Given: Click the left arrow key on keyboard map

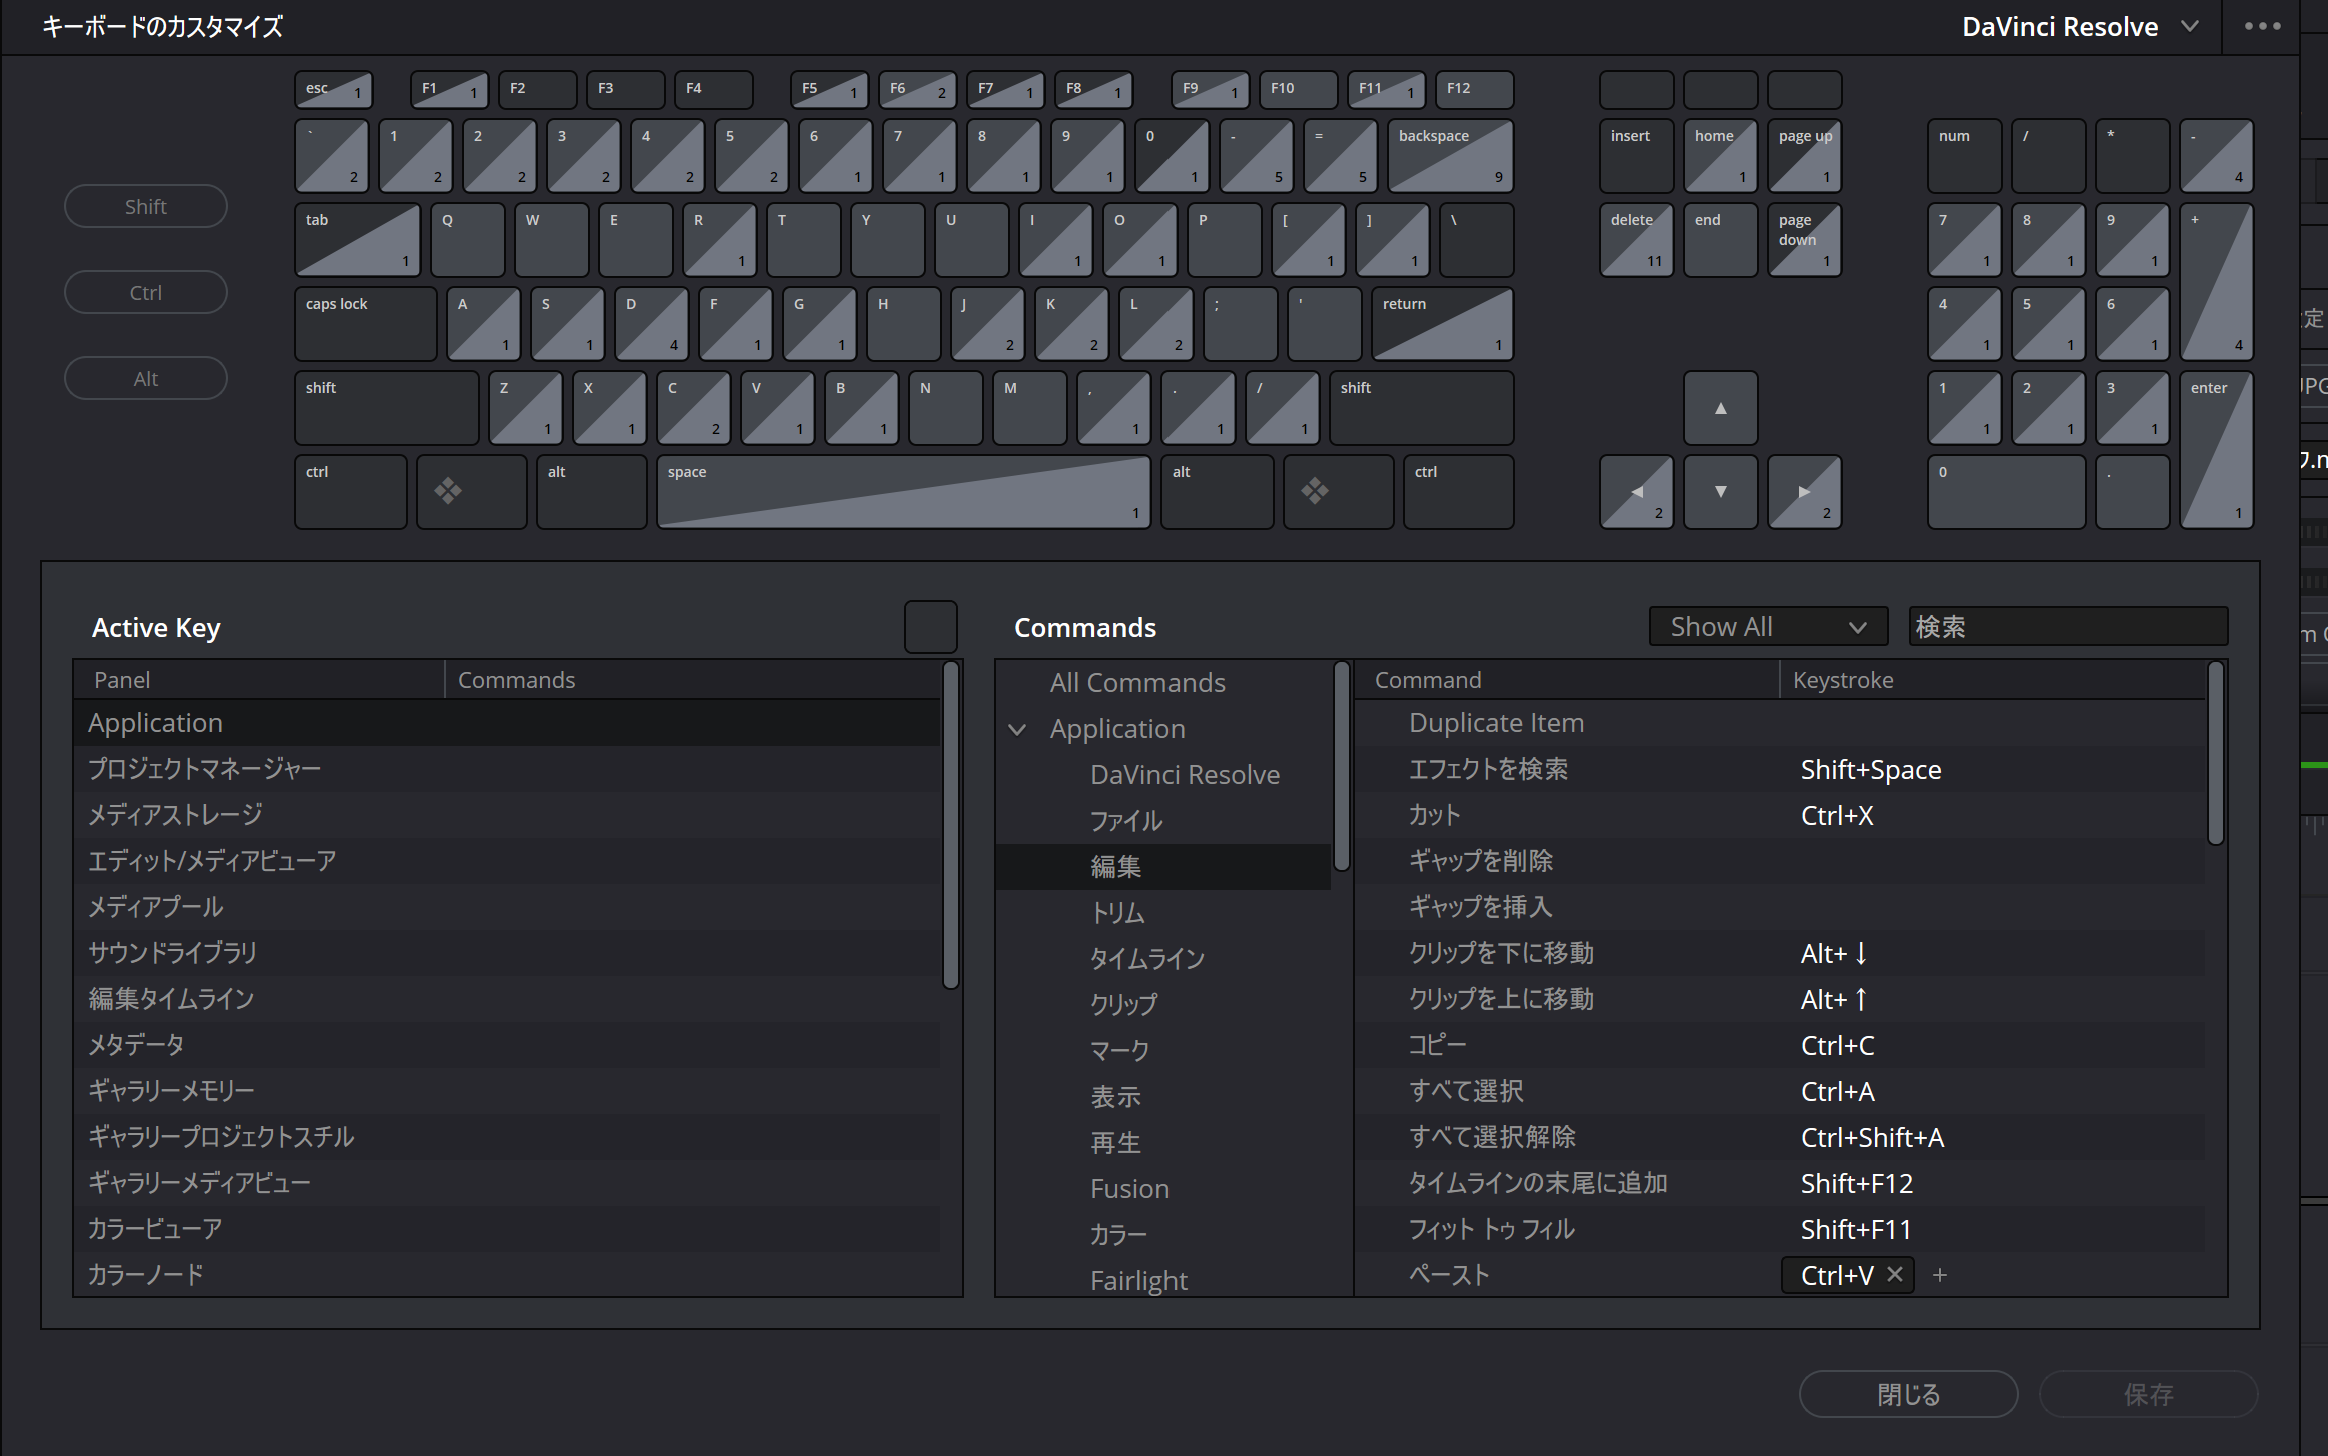Looking at the screenshot, I should click(1636, 491).
